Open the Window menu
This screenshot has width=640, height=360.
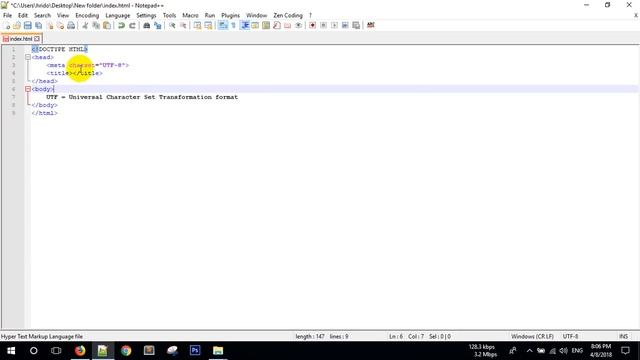click(256, 15)
